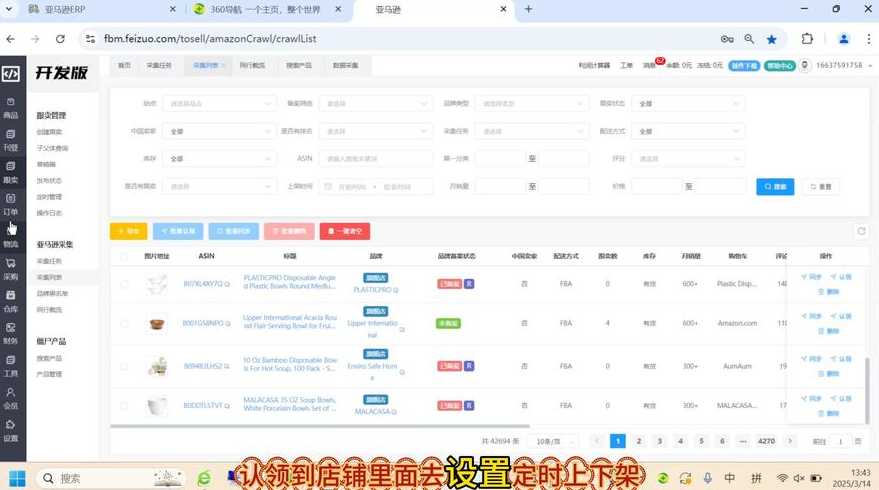
Task: Tick the checkbox for the 10 Oz Bamboo row
Action: click(124, 366)
